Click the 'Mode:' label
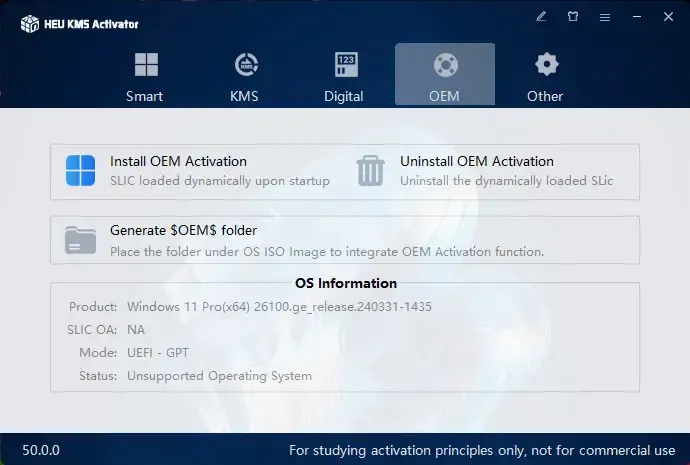 tap(98, 353)
